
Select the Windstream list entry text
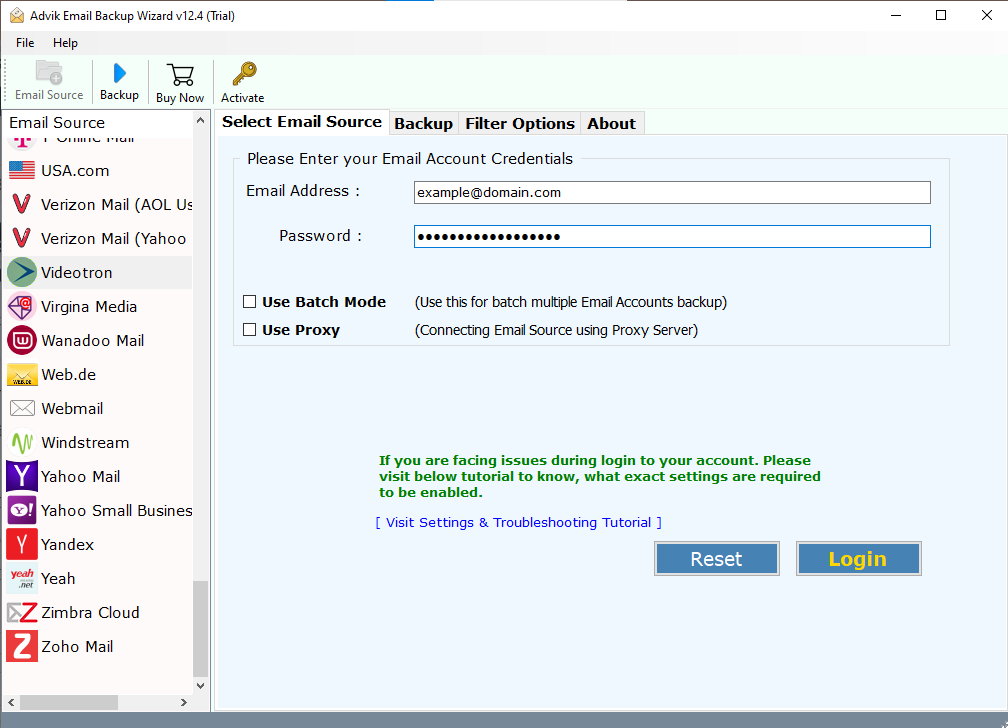coord(86,442)
